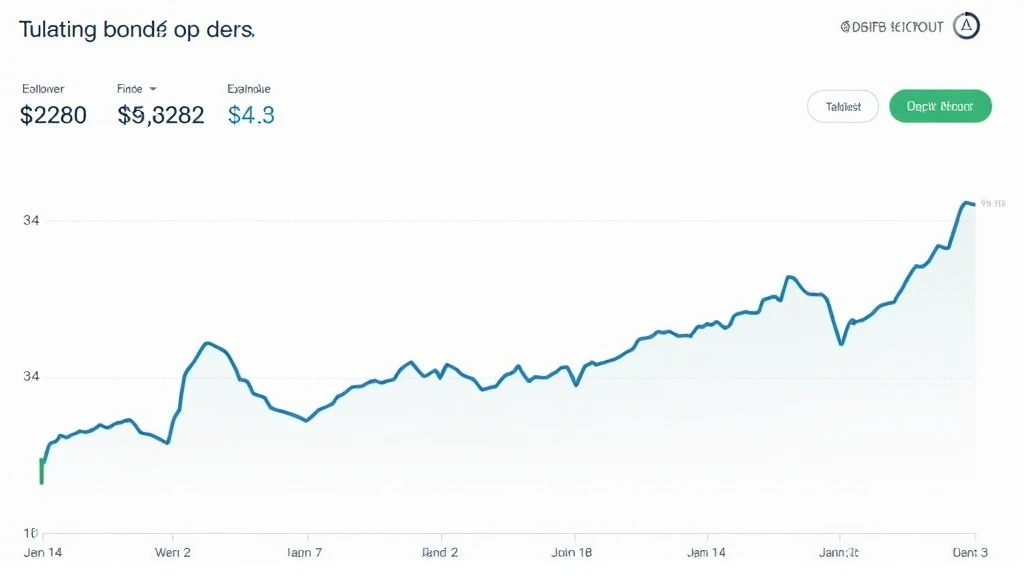Image resolution: width=1024 pixels, height=576 pixels.
Task: Click the small icon before "DSIFB IEICPOUT"
Action: point(845,28)
